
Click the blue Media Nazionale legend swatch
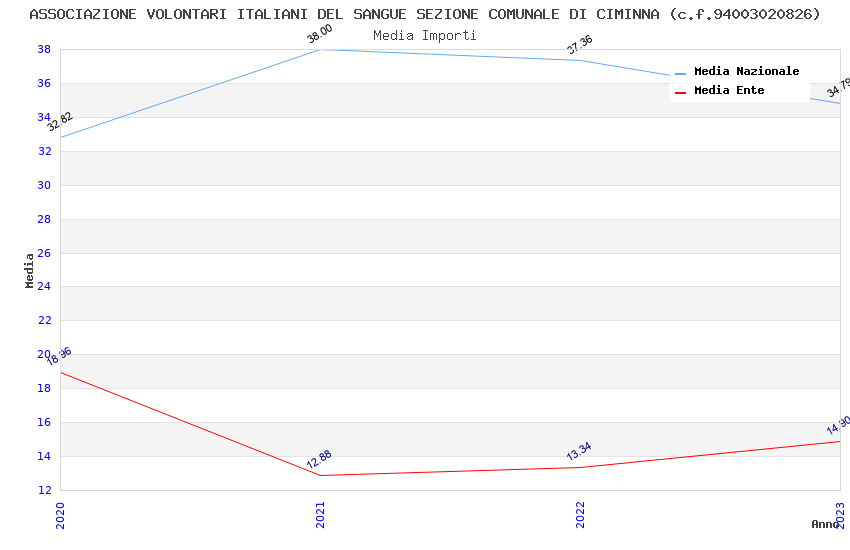click(x=680, y=73)
